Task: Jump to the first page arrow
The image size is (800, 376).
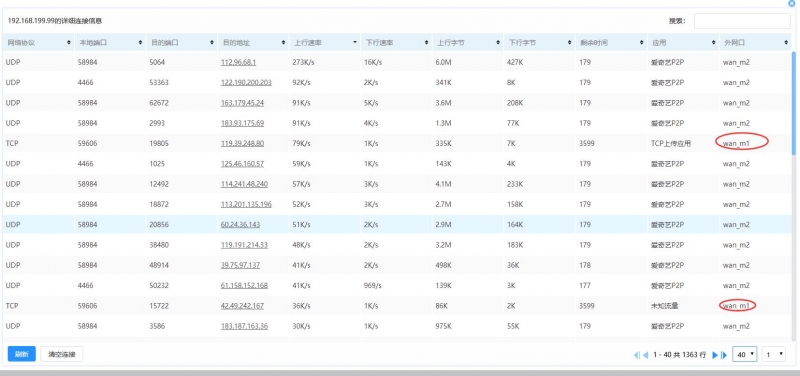Action: tap(636, 355)
